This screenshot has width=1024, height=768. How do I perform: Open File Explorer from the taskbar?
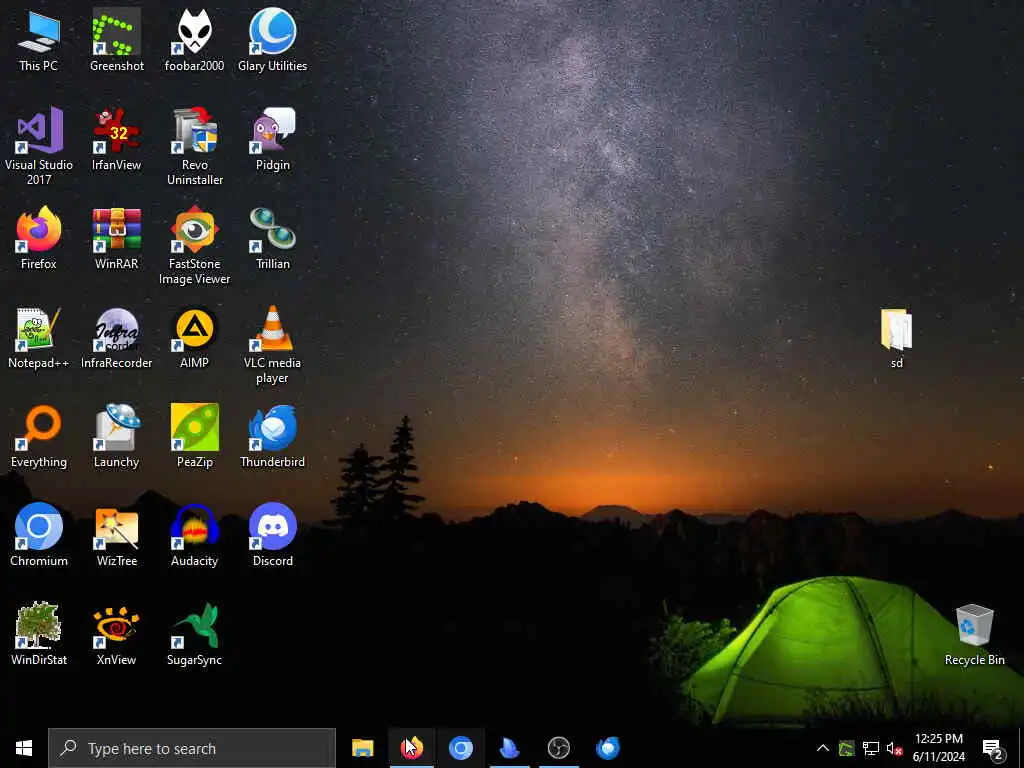point(362,748)
